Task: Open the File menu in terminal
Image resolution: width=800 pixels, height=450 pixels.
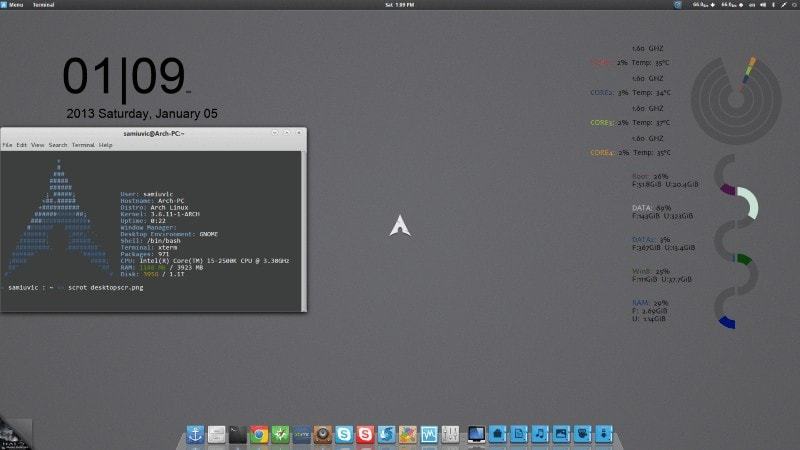Action: (x=7, y=145)
